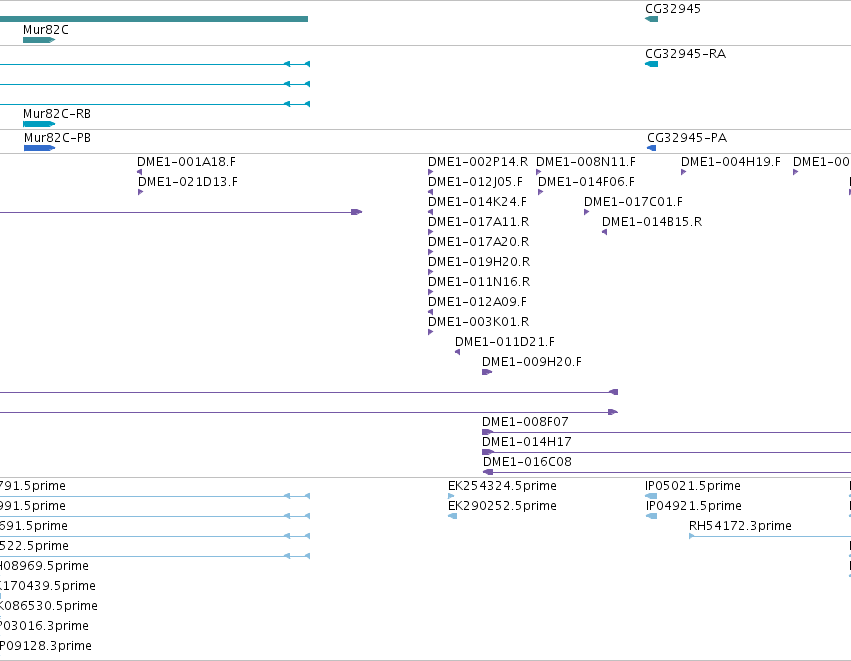This screenshot has height=661, width=851.
Task: Open the EK254324.5prime EST label
Action: (502, 486)
